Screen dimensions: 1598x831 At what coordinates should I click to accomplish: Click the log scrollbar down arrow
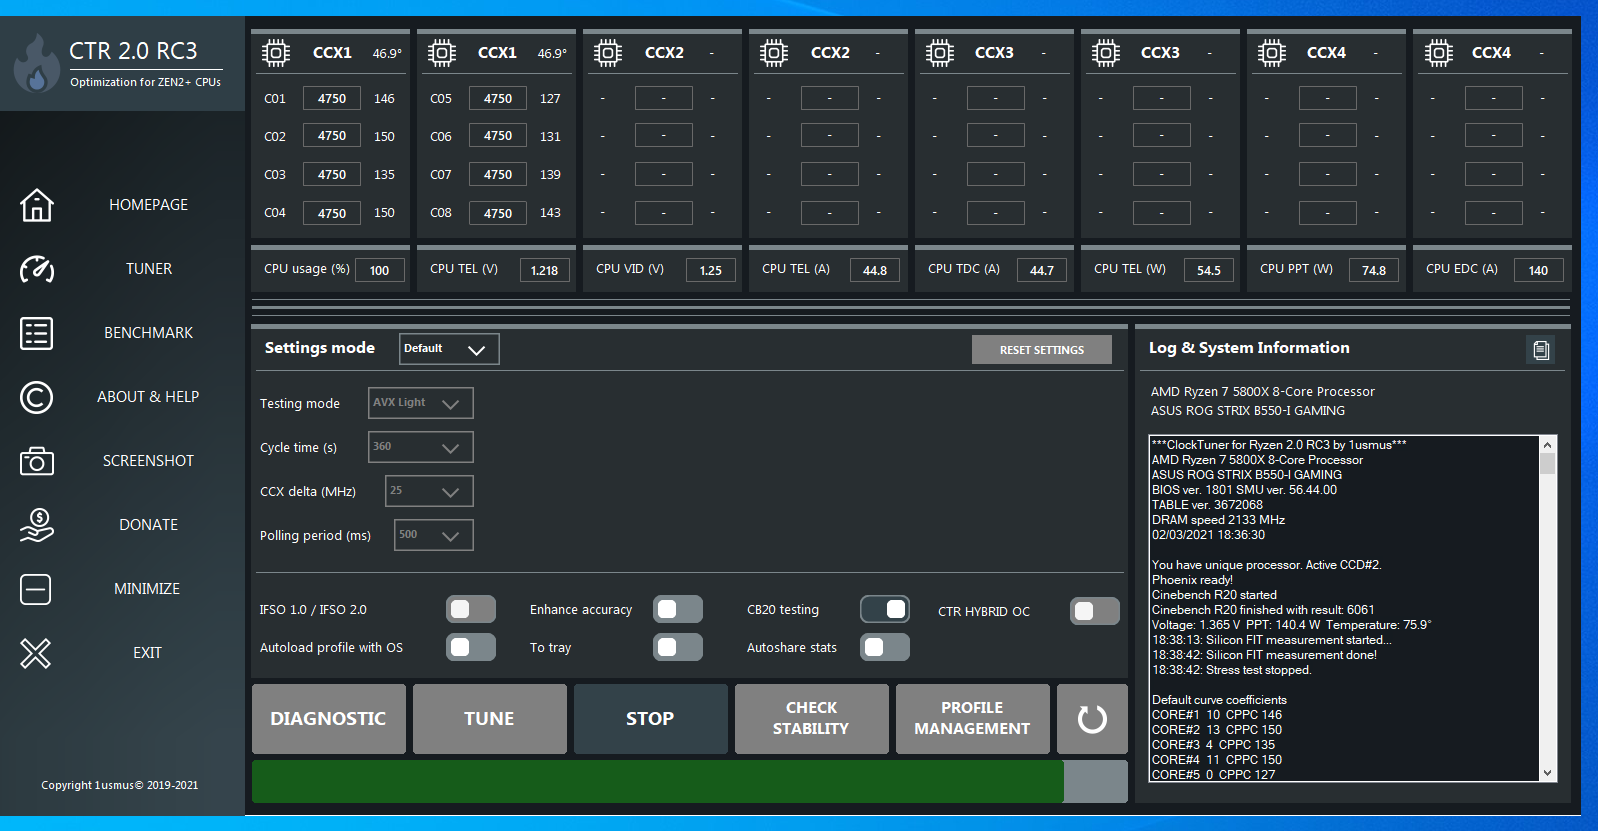1548,773
